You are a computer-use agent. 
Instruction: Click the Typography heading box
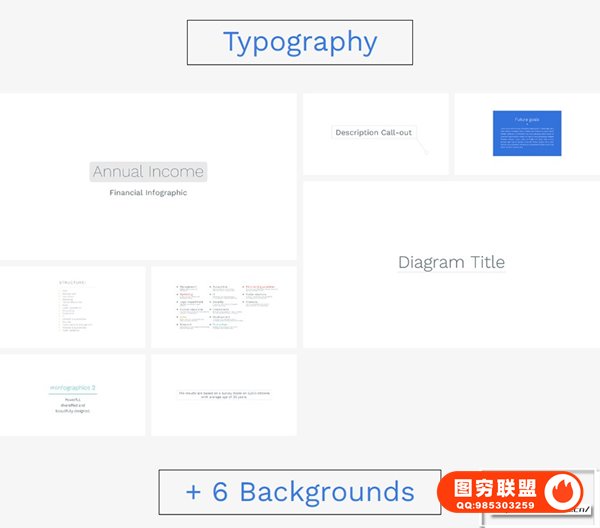[x=300, y=43]
